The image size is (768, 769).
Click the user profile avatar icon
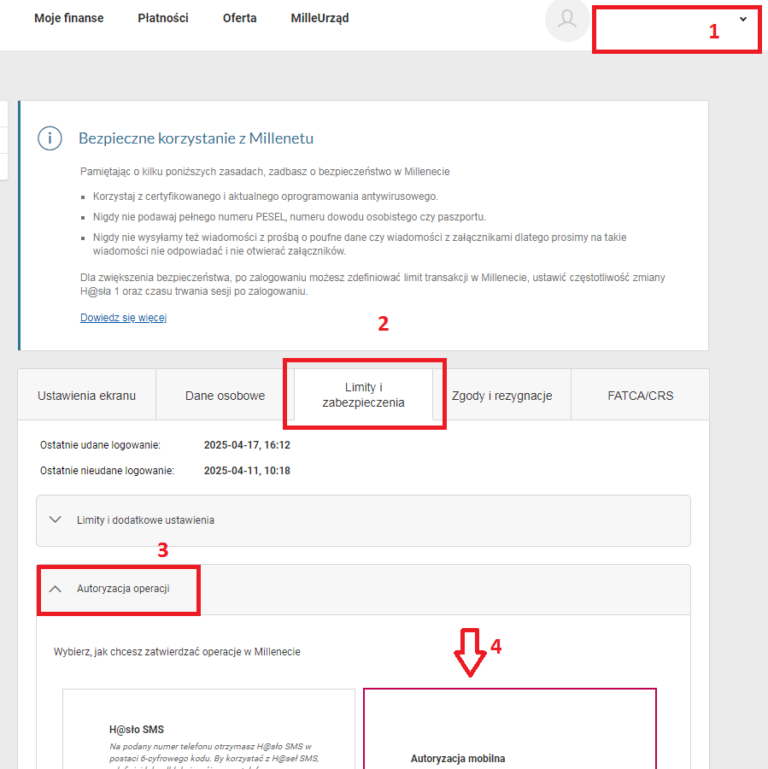point(567,22)
